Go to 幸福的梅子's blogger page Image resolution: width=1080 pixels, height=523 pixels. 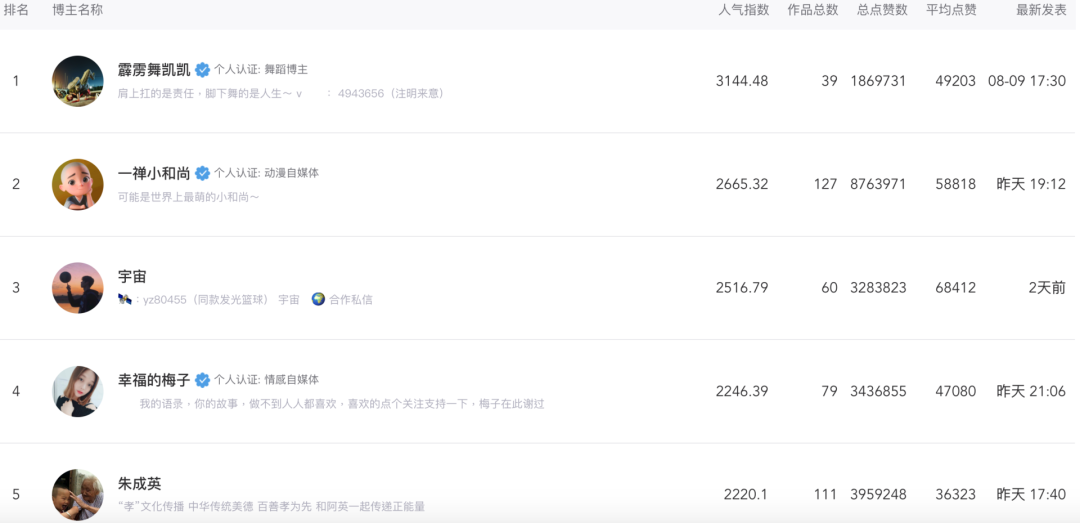[x=154, y=380]
